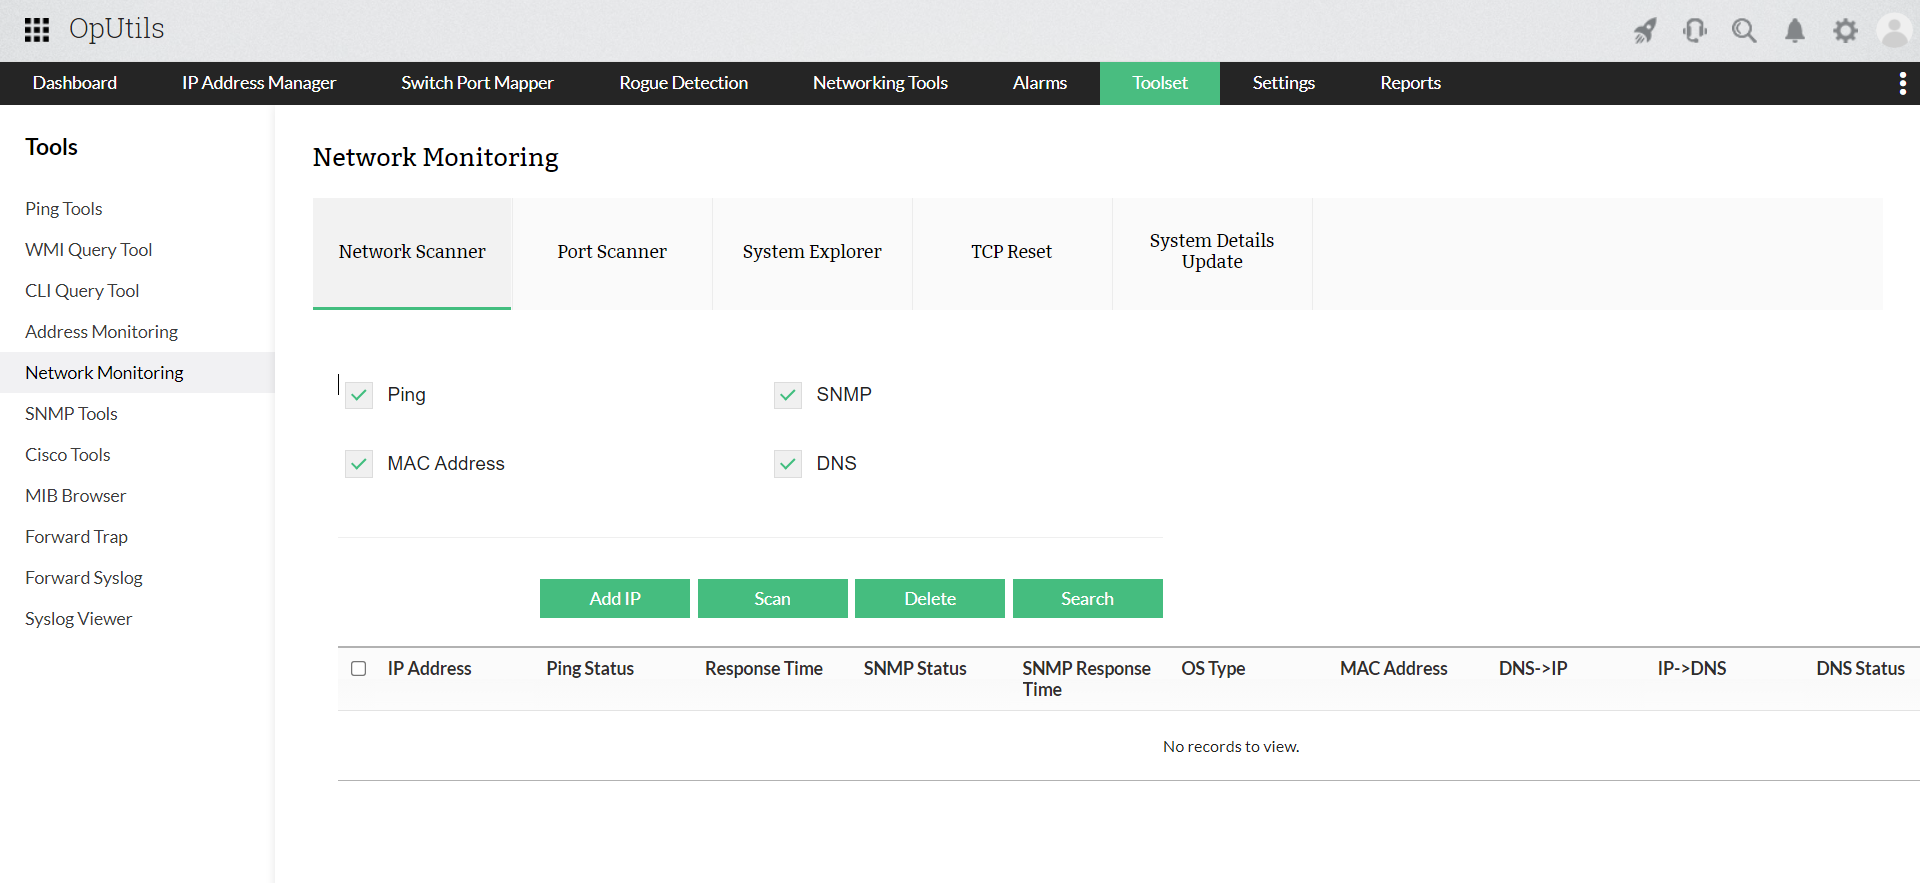This screenshot has height=883, width=1920.
Task: Go to IP Address Manager menu
Action: [259, 83]
